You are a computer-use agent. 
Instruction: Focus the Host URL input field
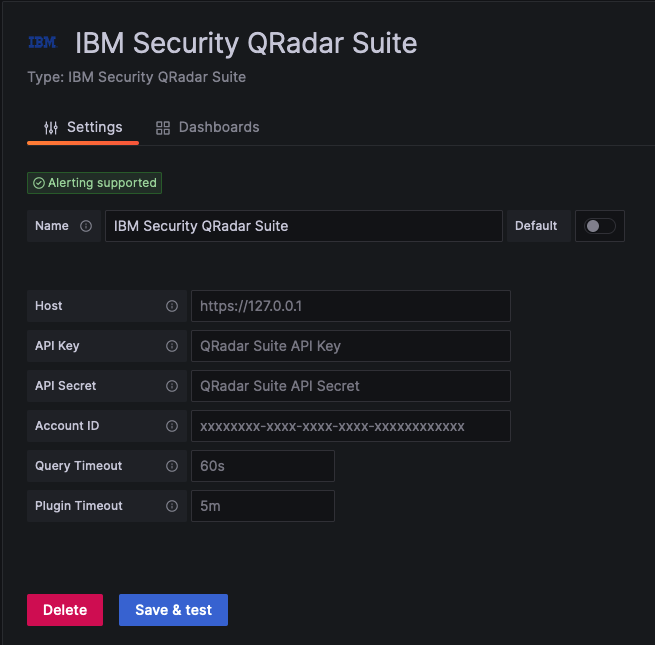pyautogui.click(x=351, y=306)
